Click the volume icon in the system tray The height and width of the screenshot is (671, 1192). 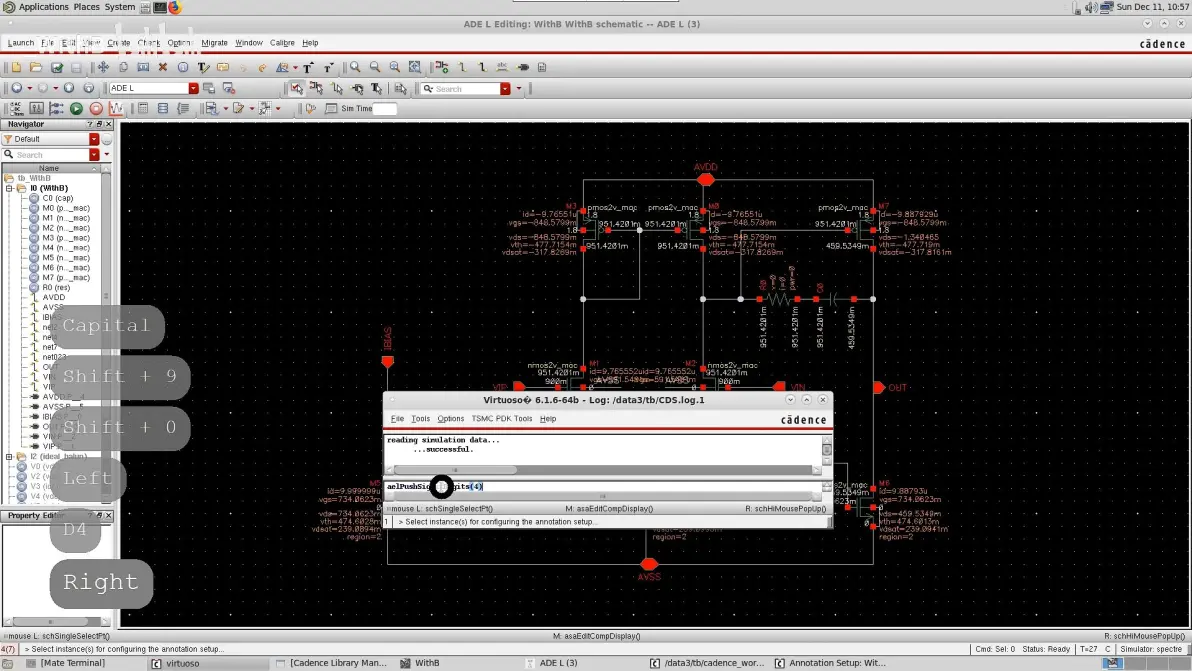1091,8
